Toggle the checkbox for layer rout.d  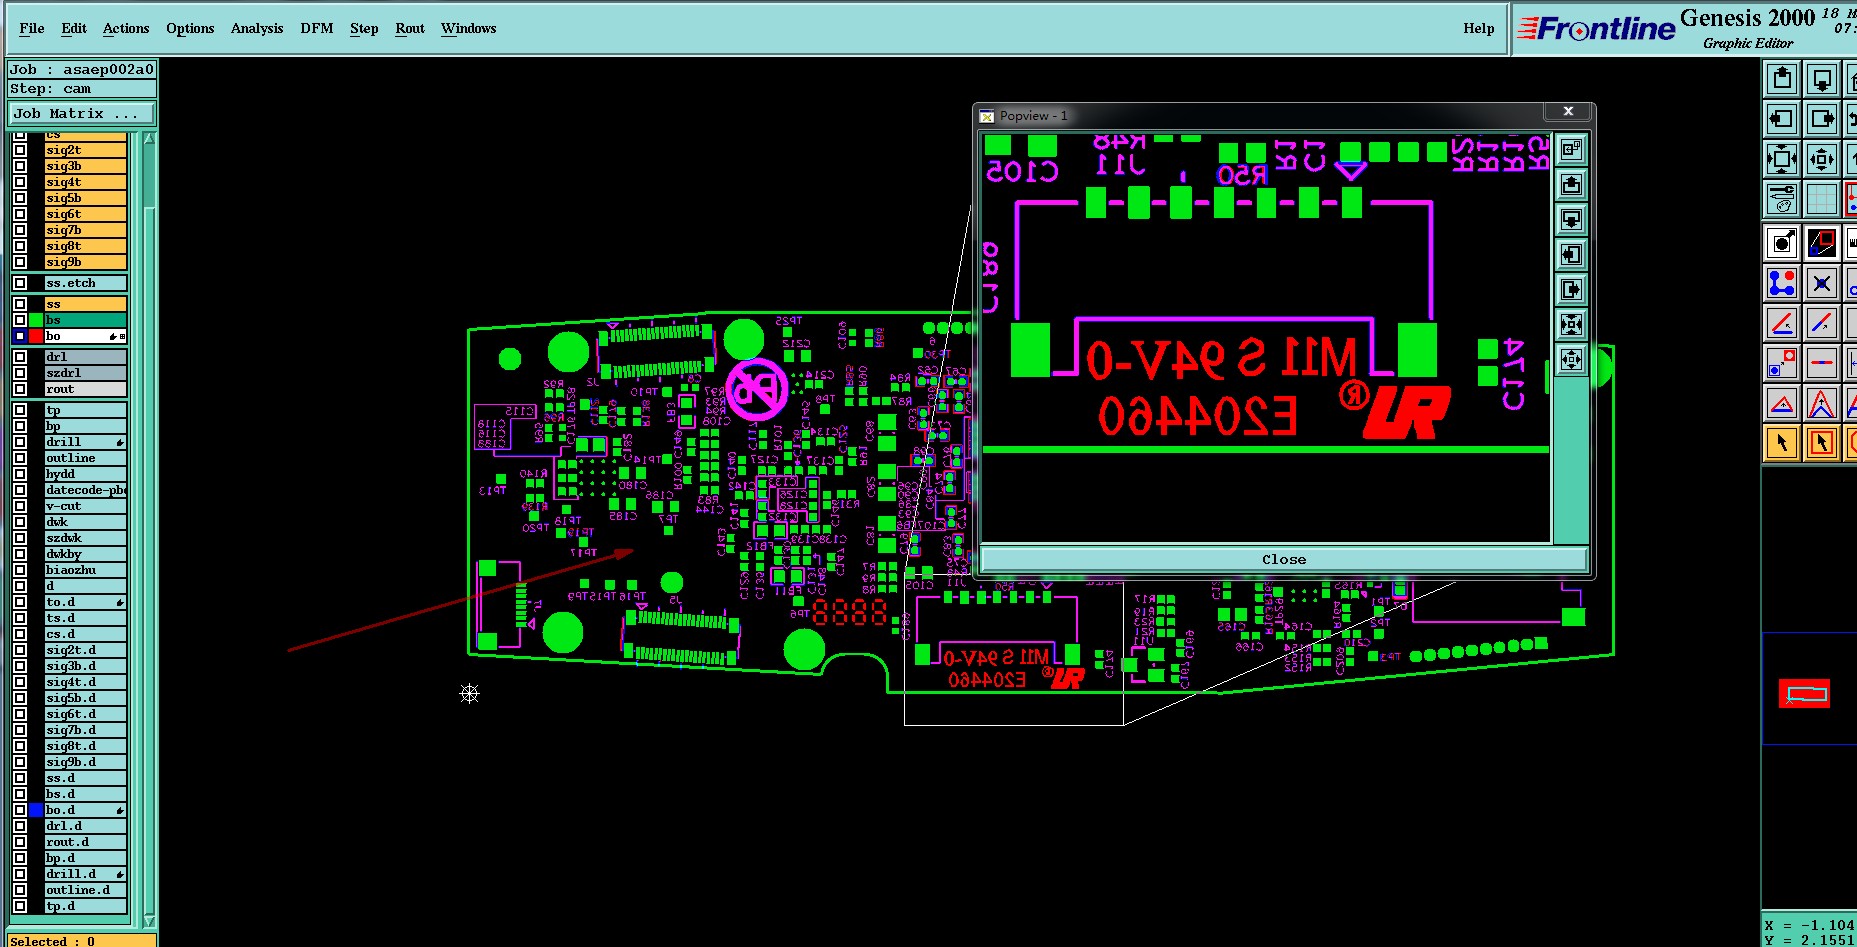pyautogui.click(x=20, y=842)
